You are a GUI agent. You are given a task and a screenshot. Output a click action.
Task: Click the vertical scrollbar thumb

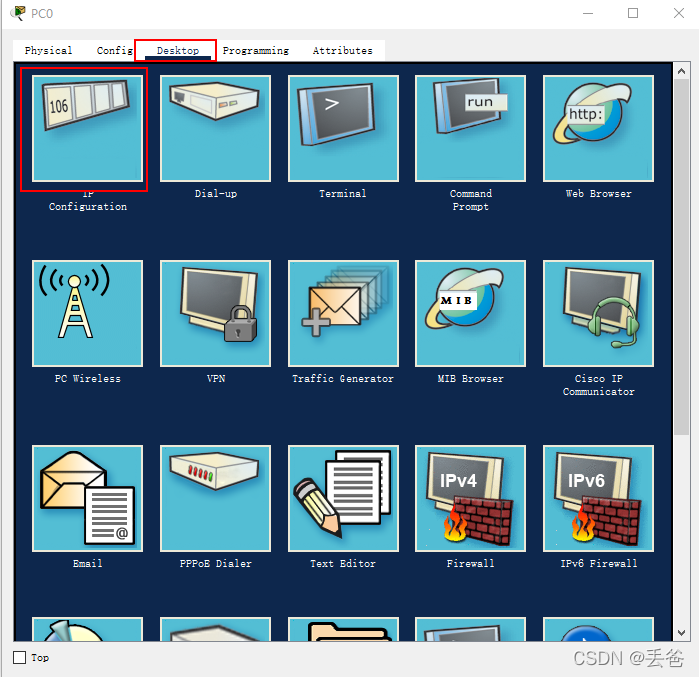681,257
